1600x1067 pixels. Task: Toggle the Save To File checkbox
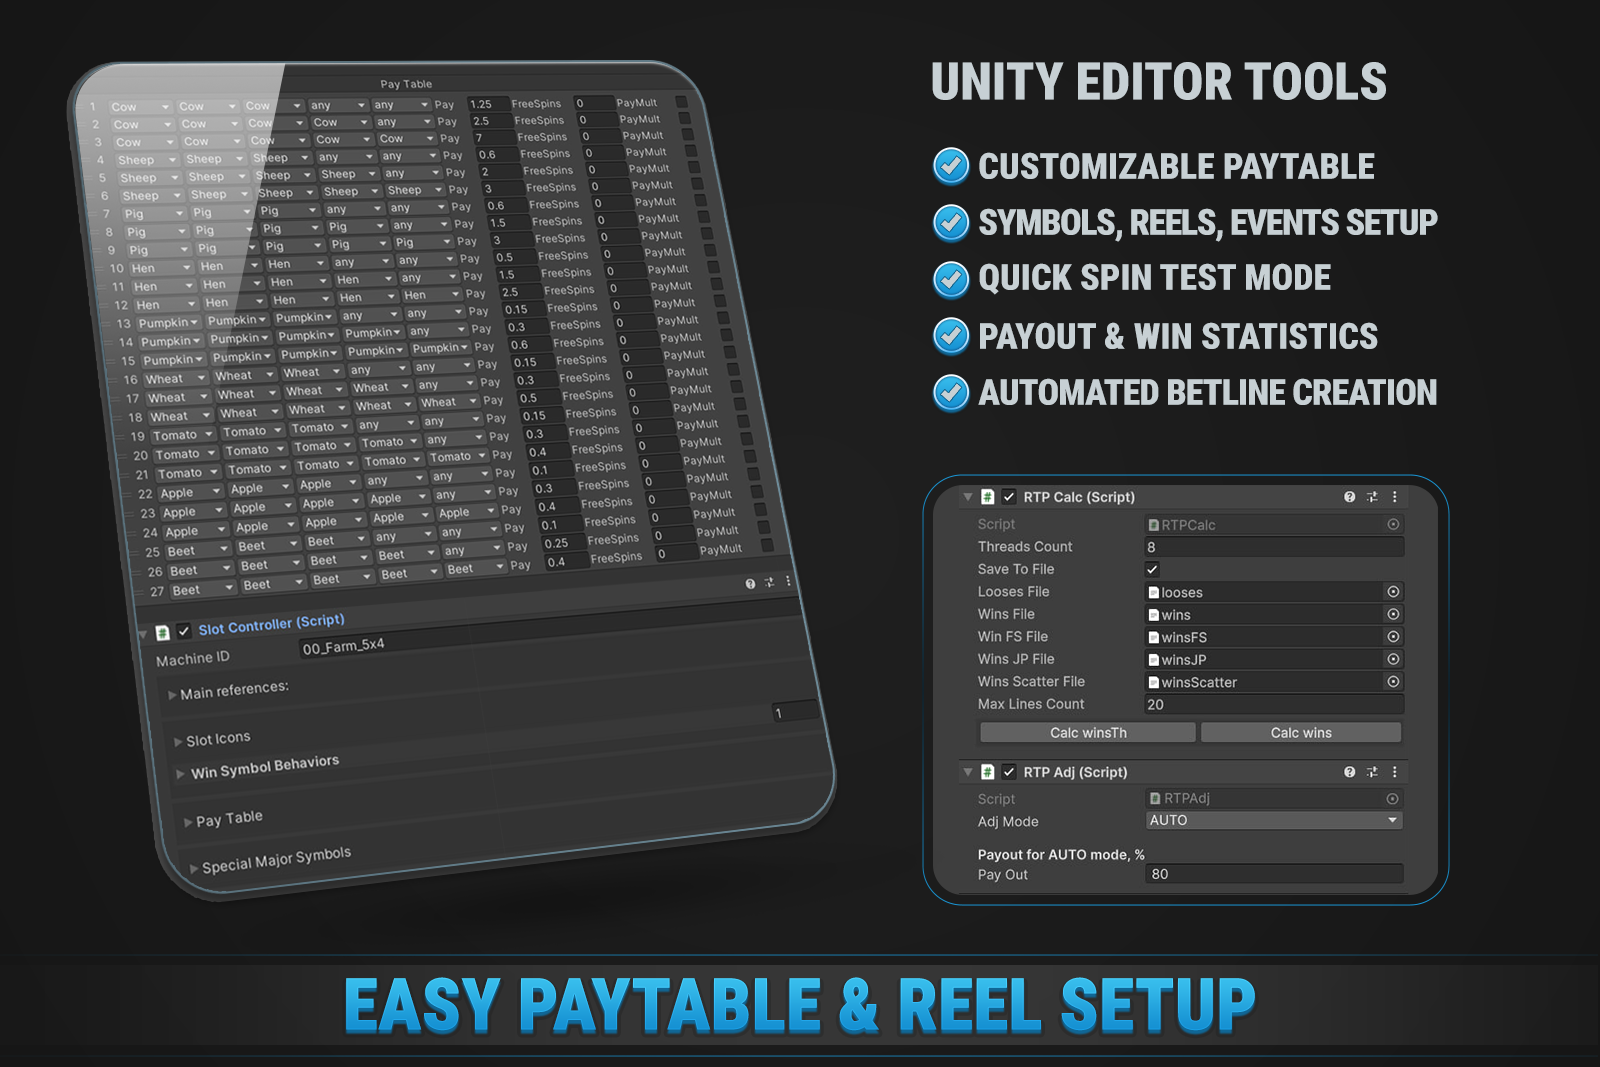pos(1152,569)
